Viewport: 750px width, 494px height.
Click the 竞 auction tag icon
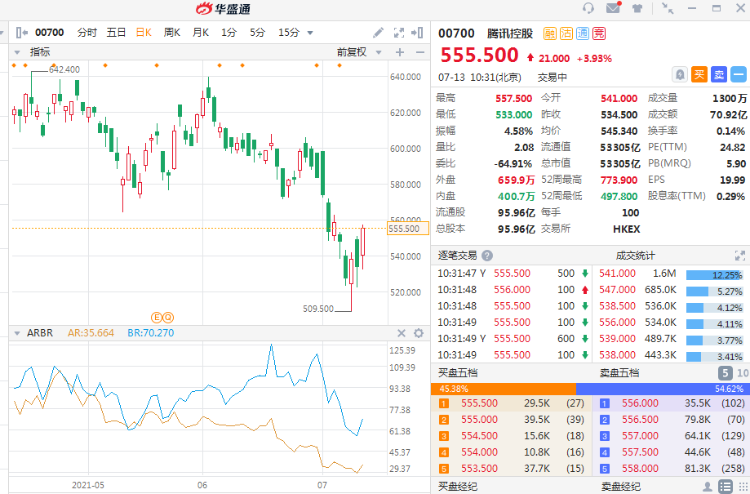599,33
